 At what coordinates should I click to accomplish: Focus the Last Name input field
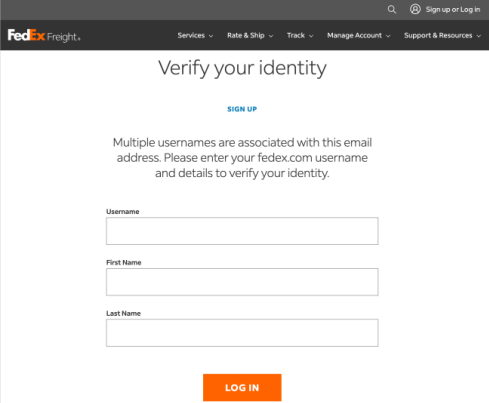242,333
